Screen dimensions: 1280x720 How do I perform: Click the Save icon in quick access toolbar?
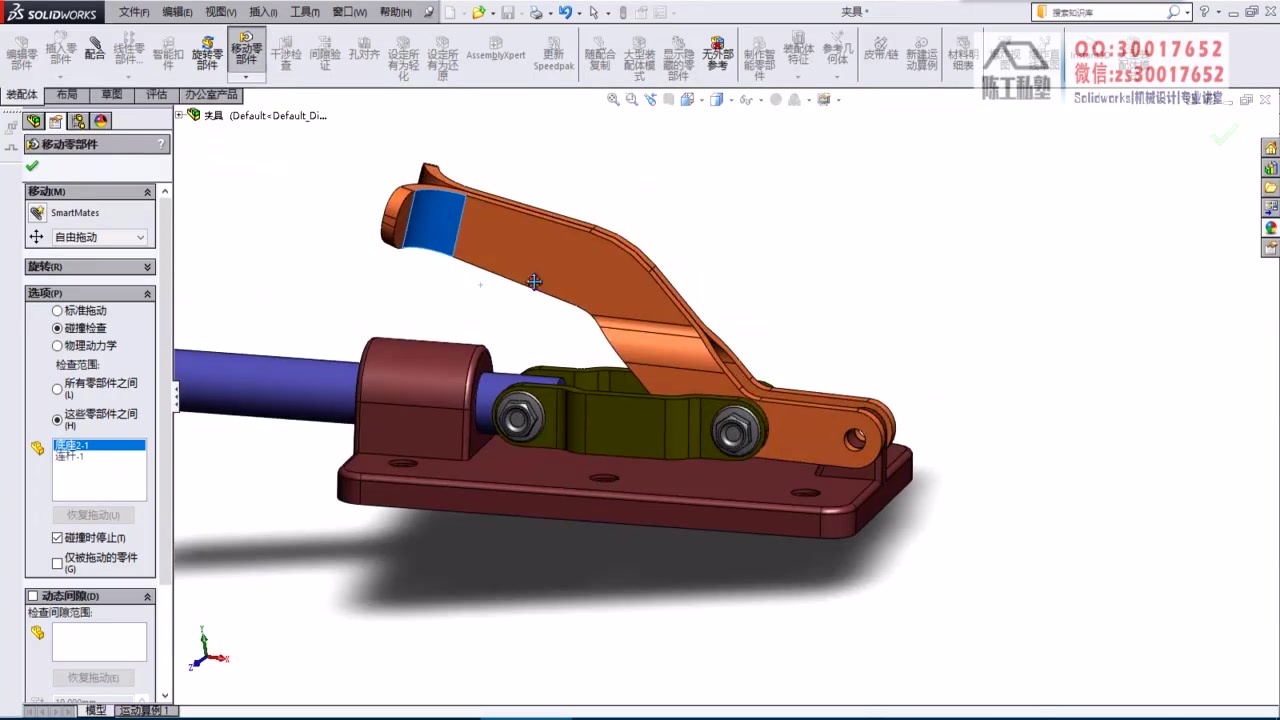tap(507, 12)
